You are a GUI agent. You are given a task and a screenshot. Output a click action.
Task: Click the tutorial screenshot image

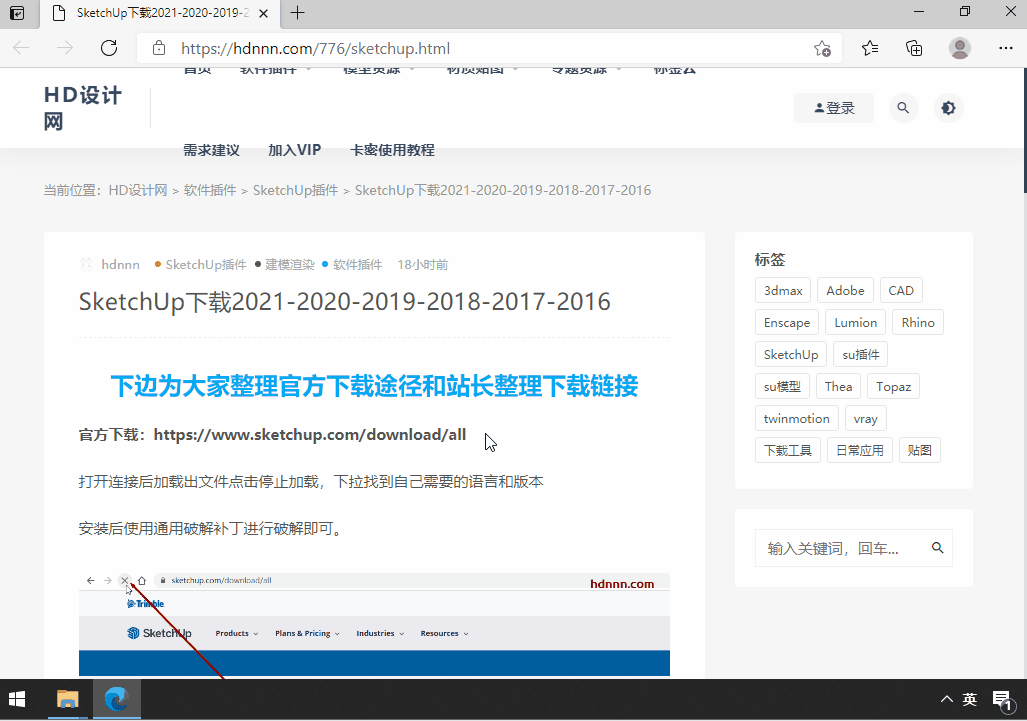(x=374, y=625)
